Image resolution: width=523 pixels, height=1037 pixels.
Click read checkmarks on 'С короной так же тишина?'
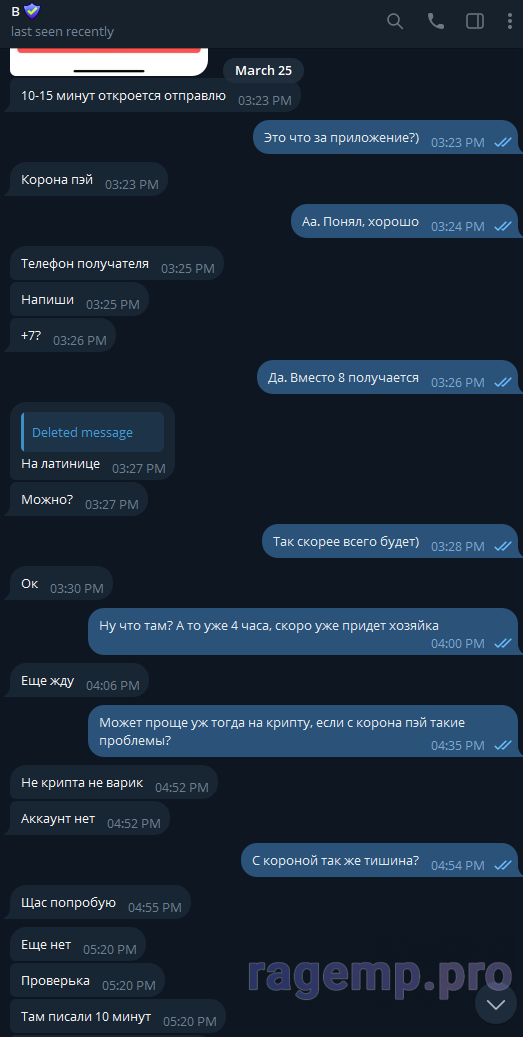coord(503,865)
